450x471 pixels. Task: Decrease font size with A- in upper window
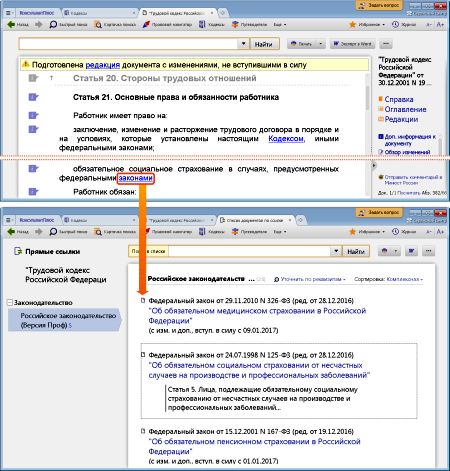[x=429, y=24]
